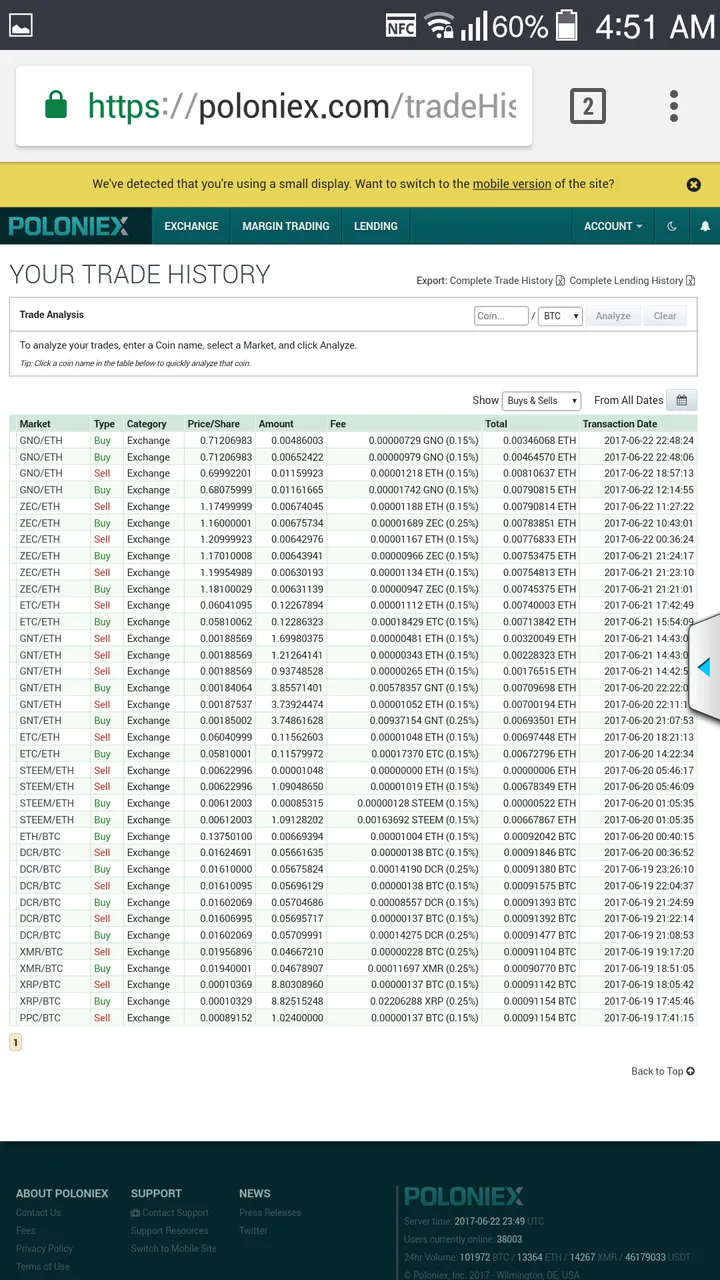The width and height of the screenshot is (720, 1280).
Task: Click total 0.00000006 ETH cell
Action: 539,770
